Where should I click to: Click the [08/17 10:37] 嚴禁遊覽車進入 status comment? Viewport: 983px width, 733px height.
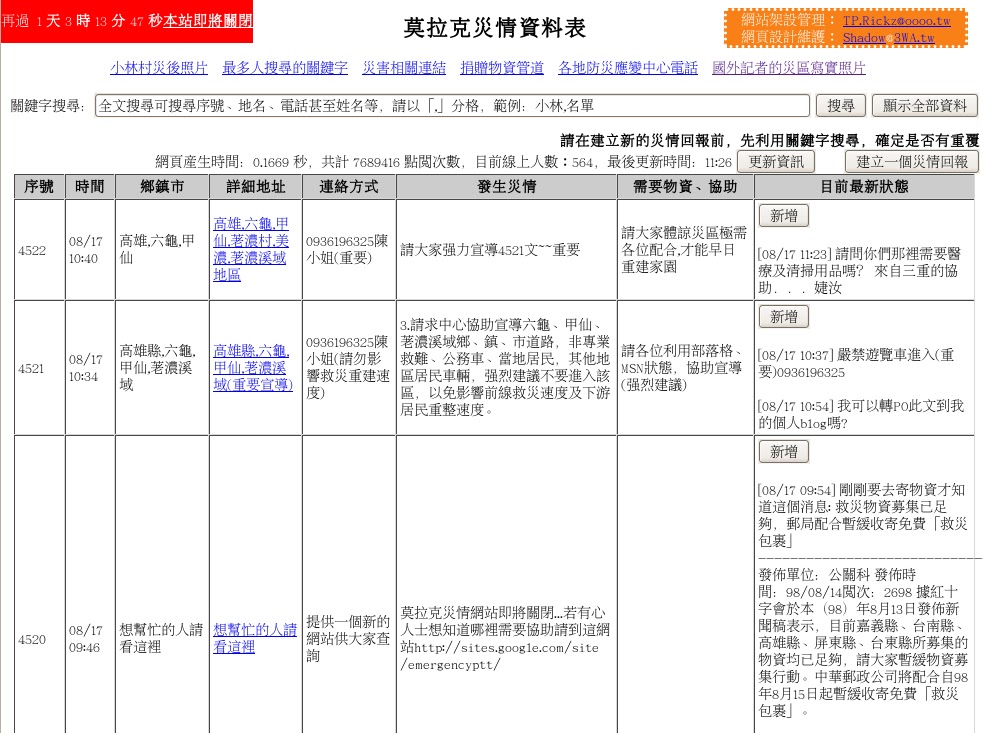pos(856,364)
